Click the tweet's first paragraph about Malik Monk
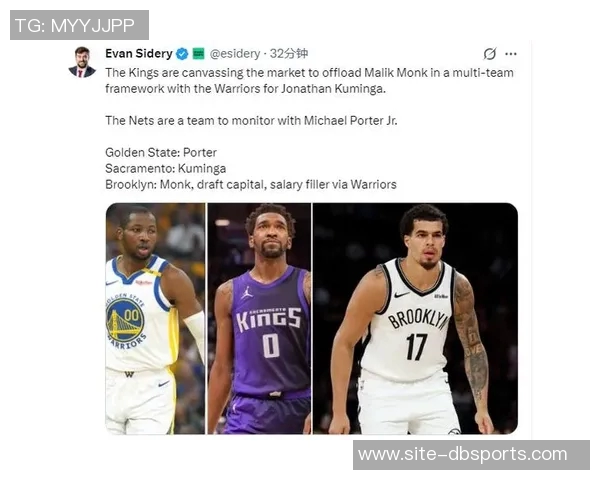This screenshot has width=600, height=480. click(309, 81)
